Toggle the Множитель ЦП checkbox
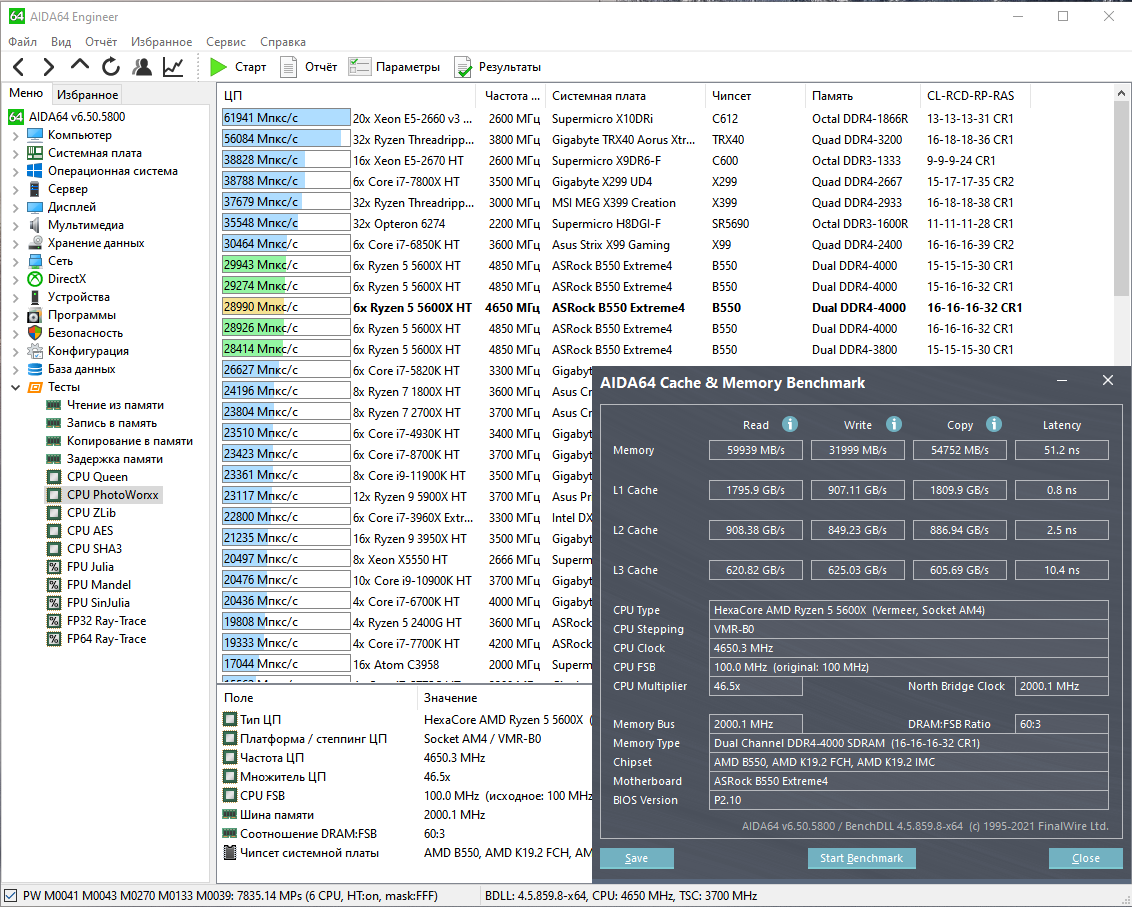1132x907 pixels. click(x=230, y=776)
